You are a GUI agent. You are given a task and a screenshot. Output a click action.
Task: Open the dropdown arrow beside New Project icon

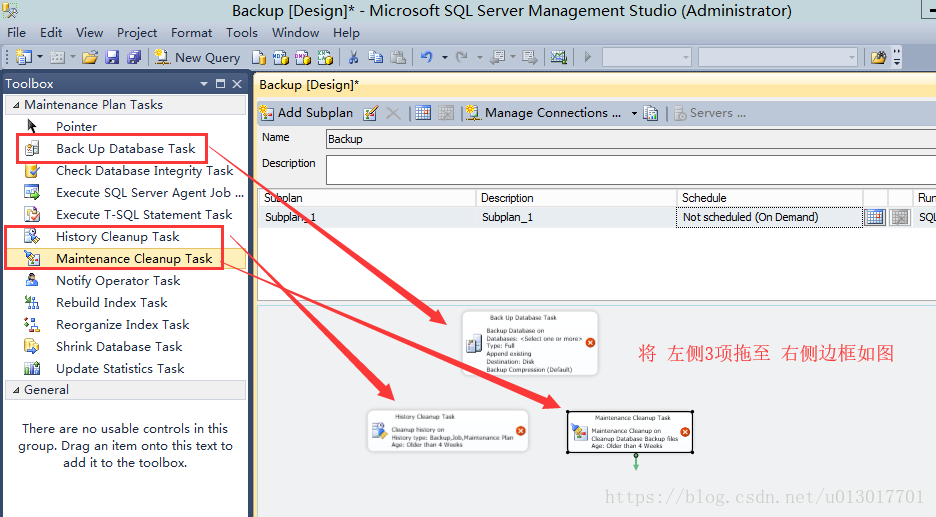coord(40,57)
